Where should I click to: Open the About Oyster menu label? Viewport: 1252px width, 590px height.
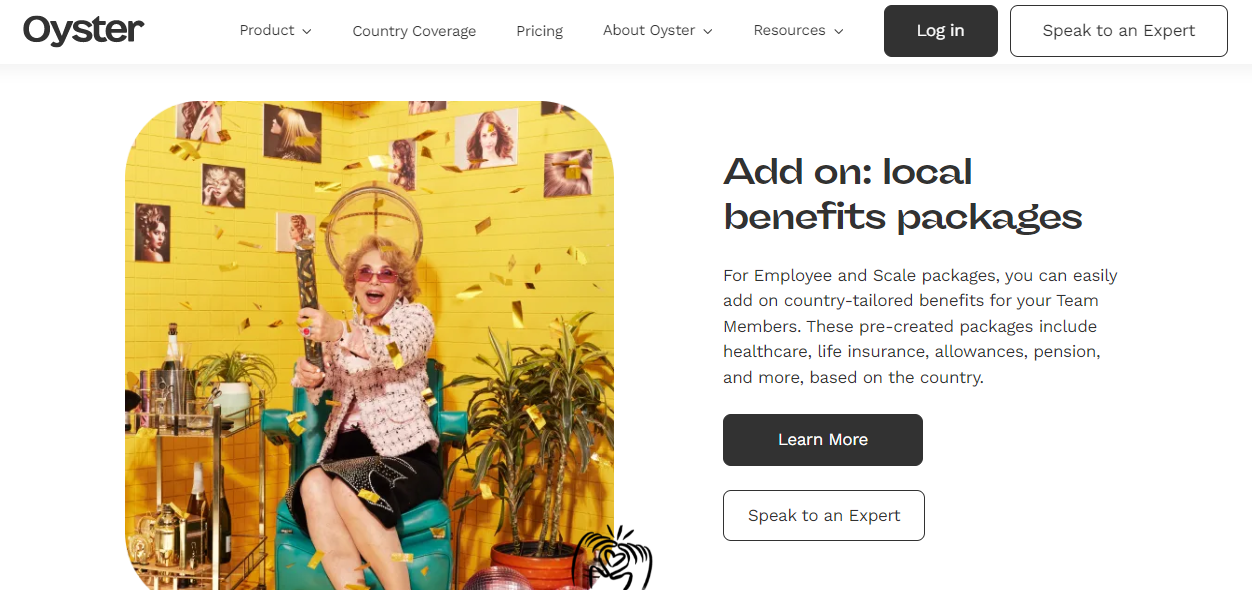(649, 30)
